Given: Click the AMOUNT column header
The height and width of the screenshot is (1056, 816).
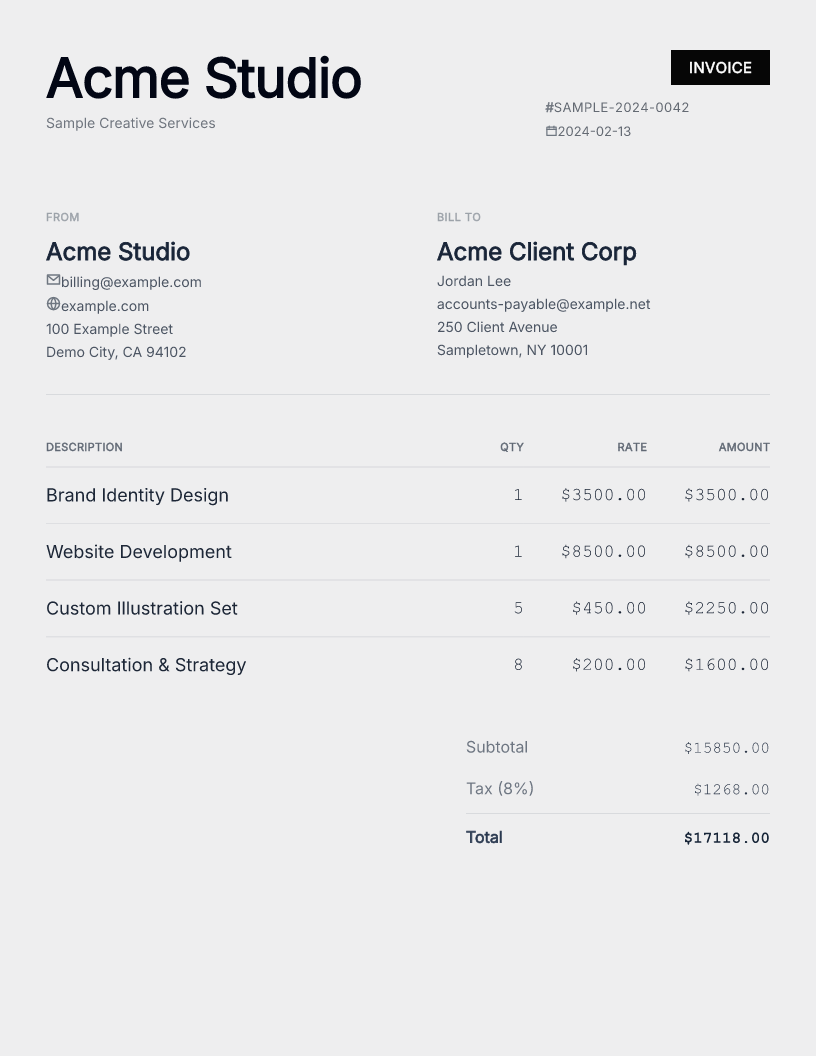Looking at the screenshot, I should [744, 447].
